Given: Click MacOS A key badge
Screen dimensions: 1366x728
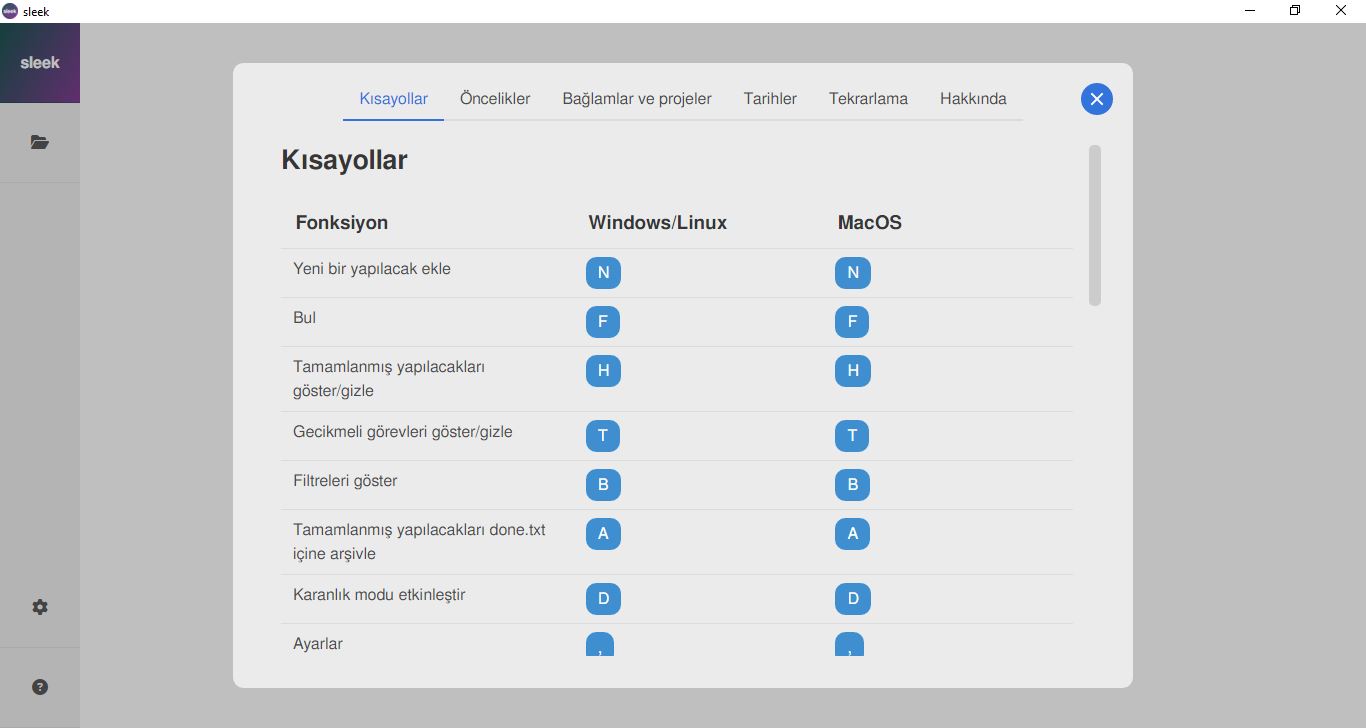Looking at the screenshot, I should point(853,534).
